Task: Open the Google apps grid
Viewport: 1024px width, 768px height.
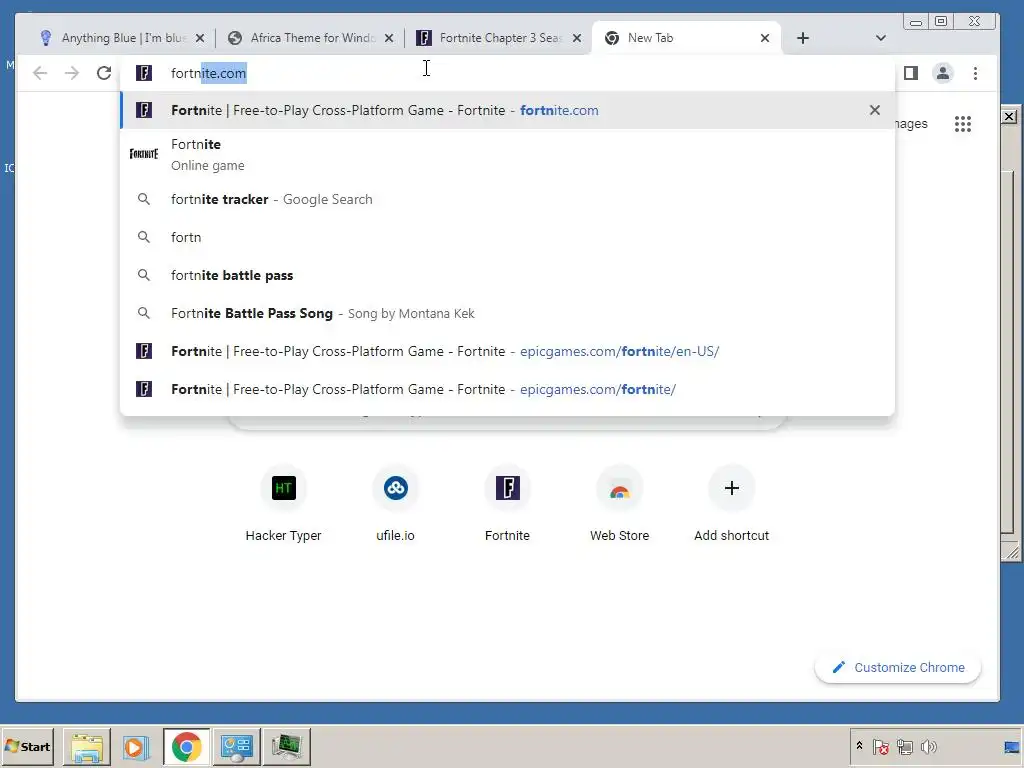Action: coord(963,124)
